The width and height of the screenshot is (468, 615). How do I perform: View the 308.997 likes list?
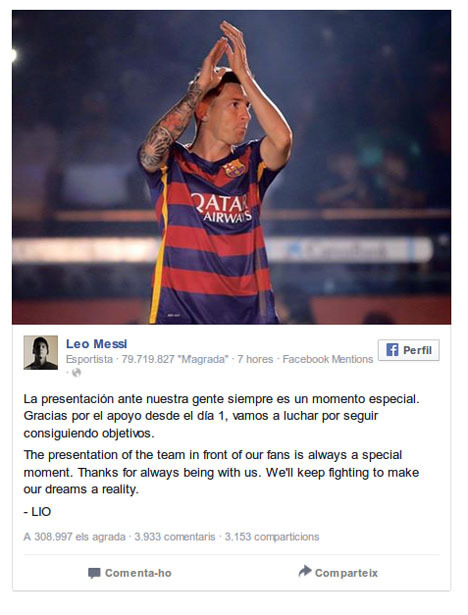pos(75,537)
